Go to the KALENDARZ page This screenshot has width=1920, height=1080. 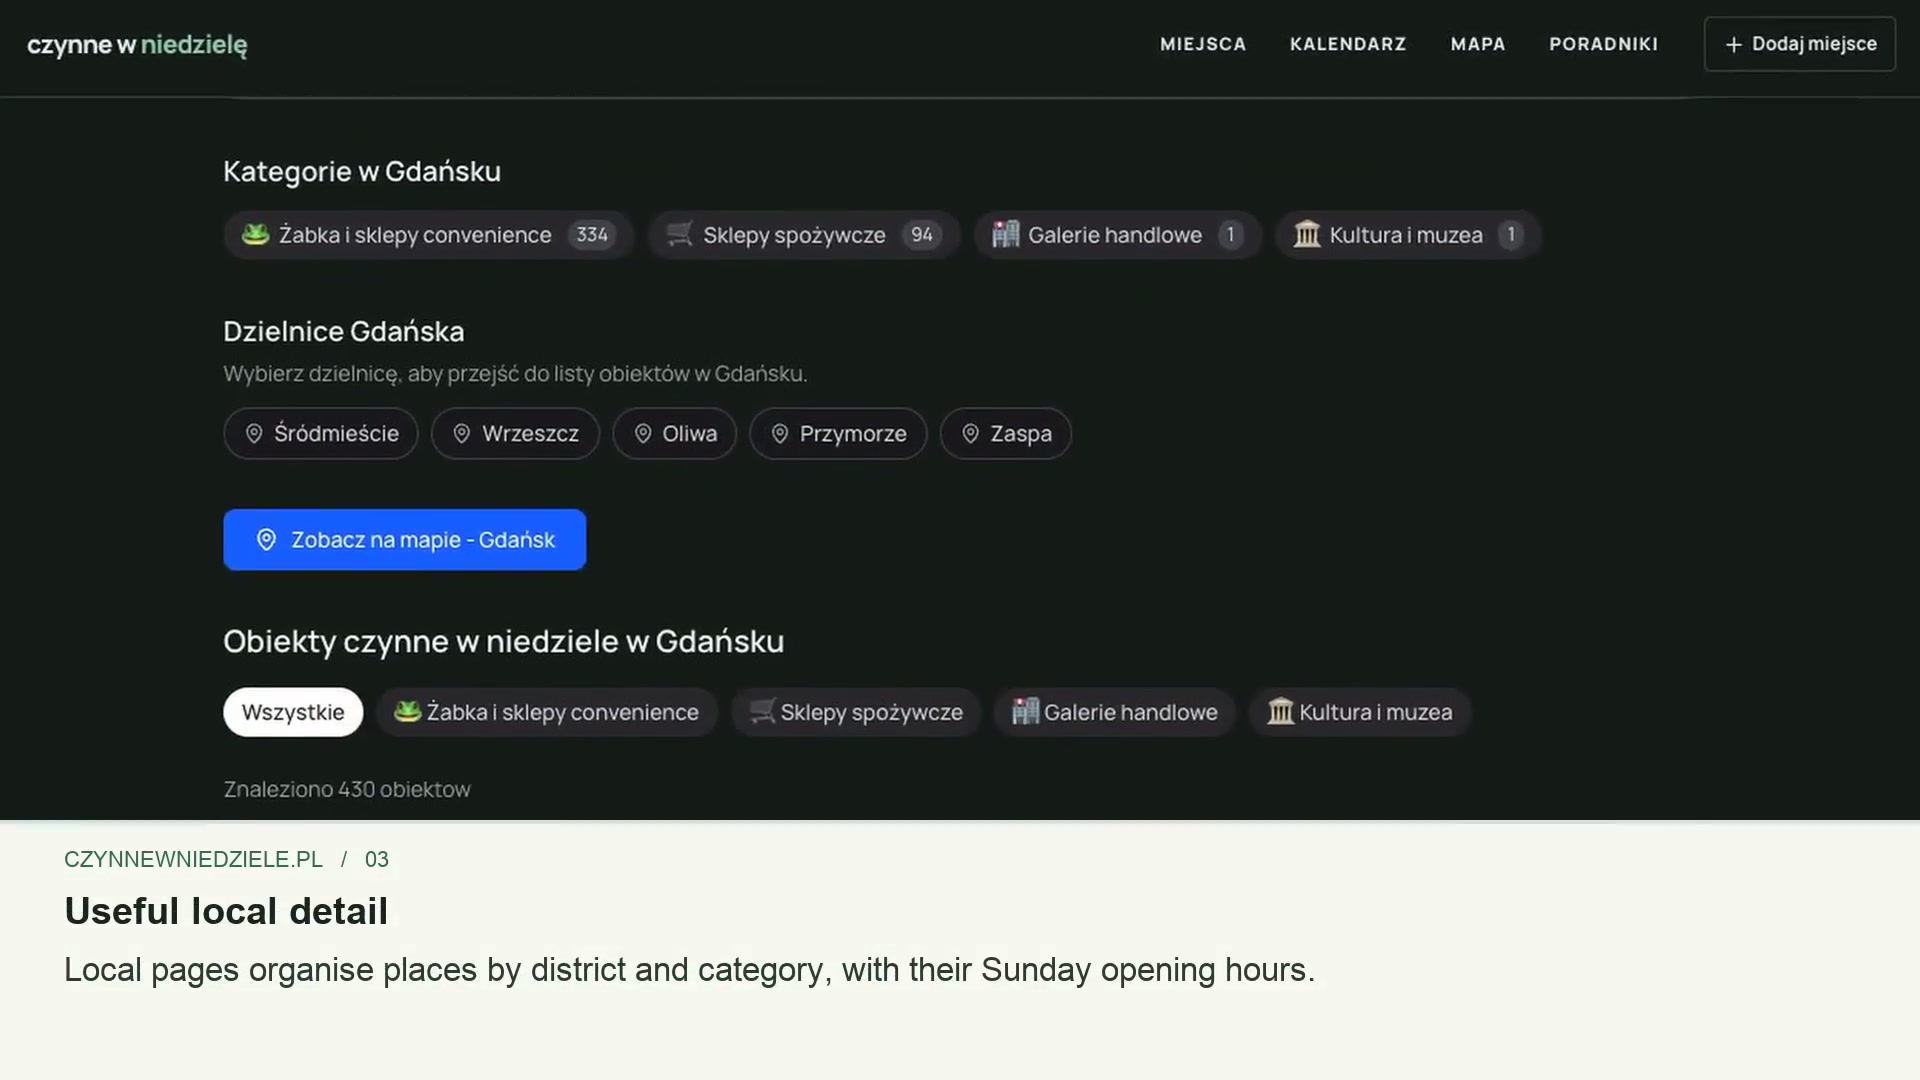click(1348, 44)
